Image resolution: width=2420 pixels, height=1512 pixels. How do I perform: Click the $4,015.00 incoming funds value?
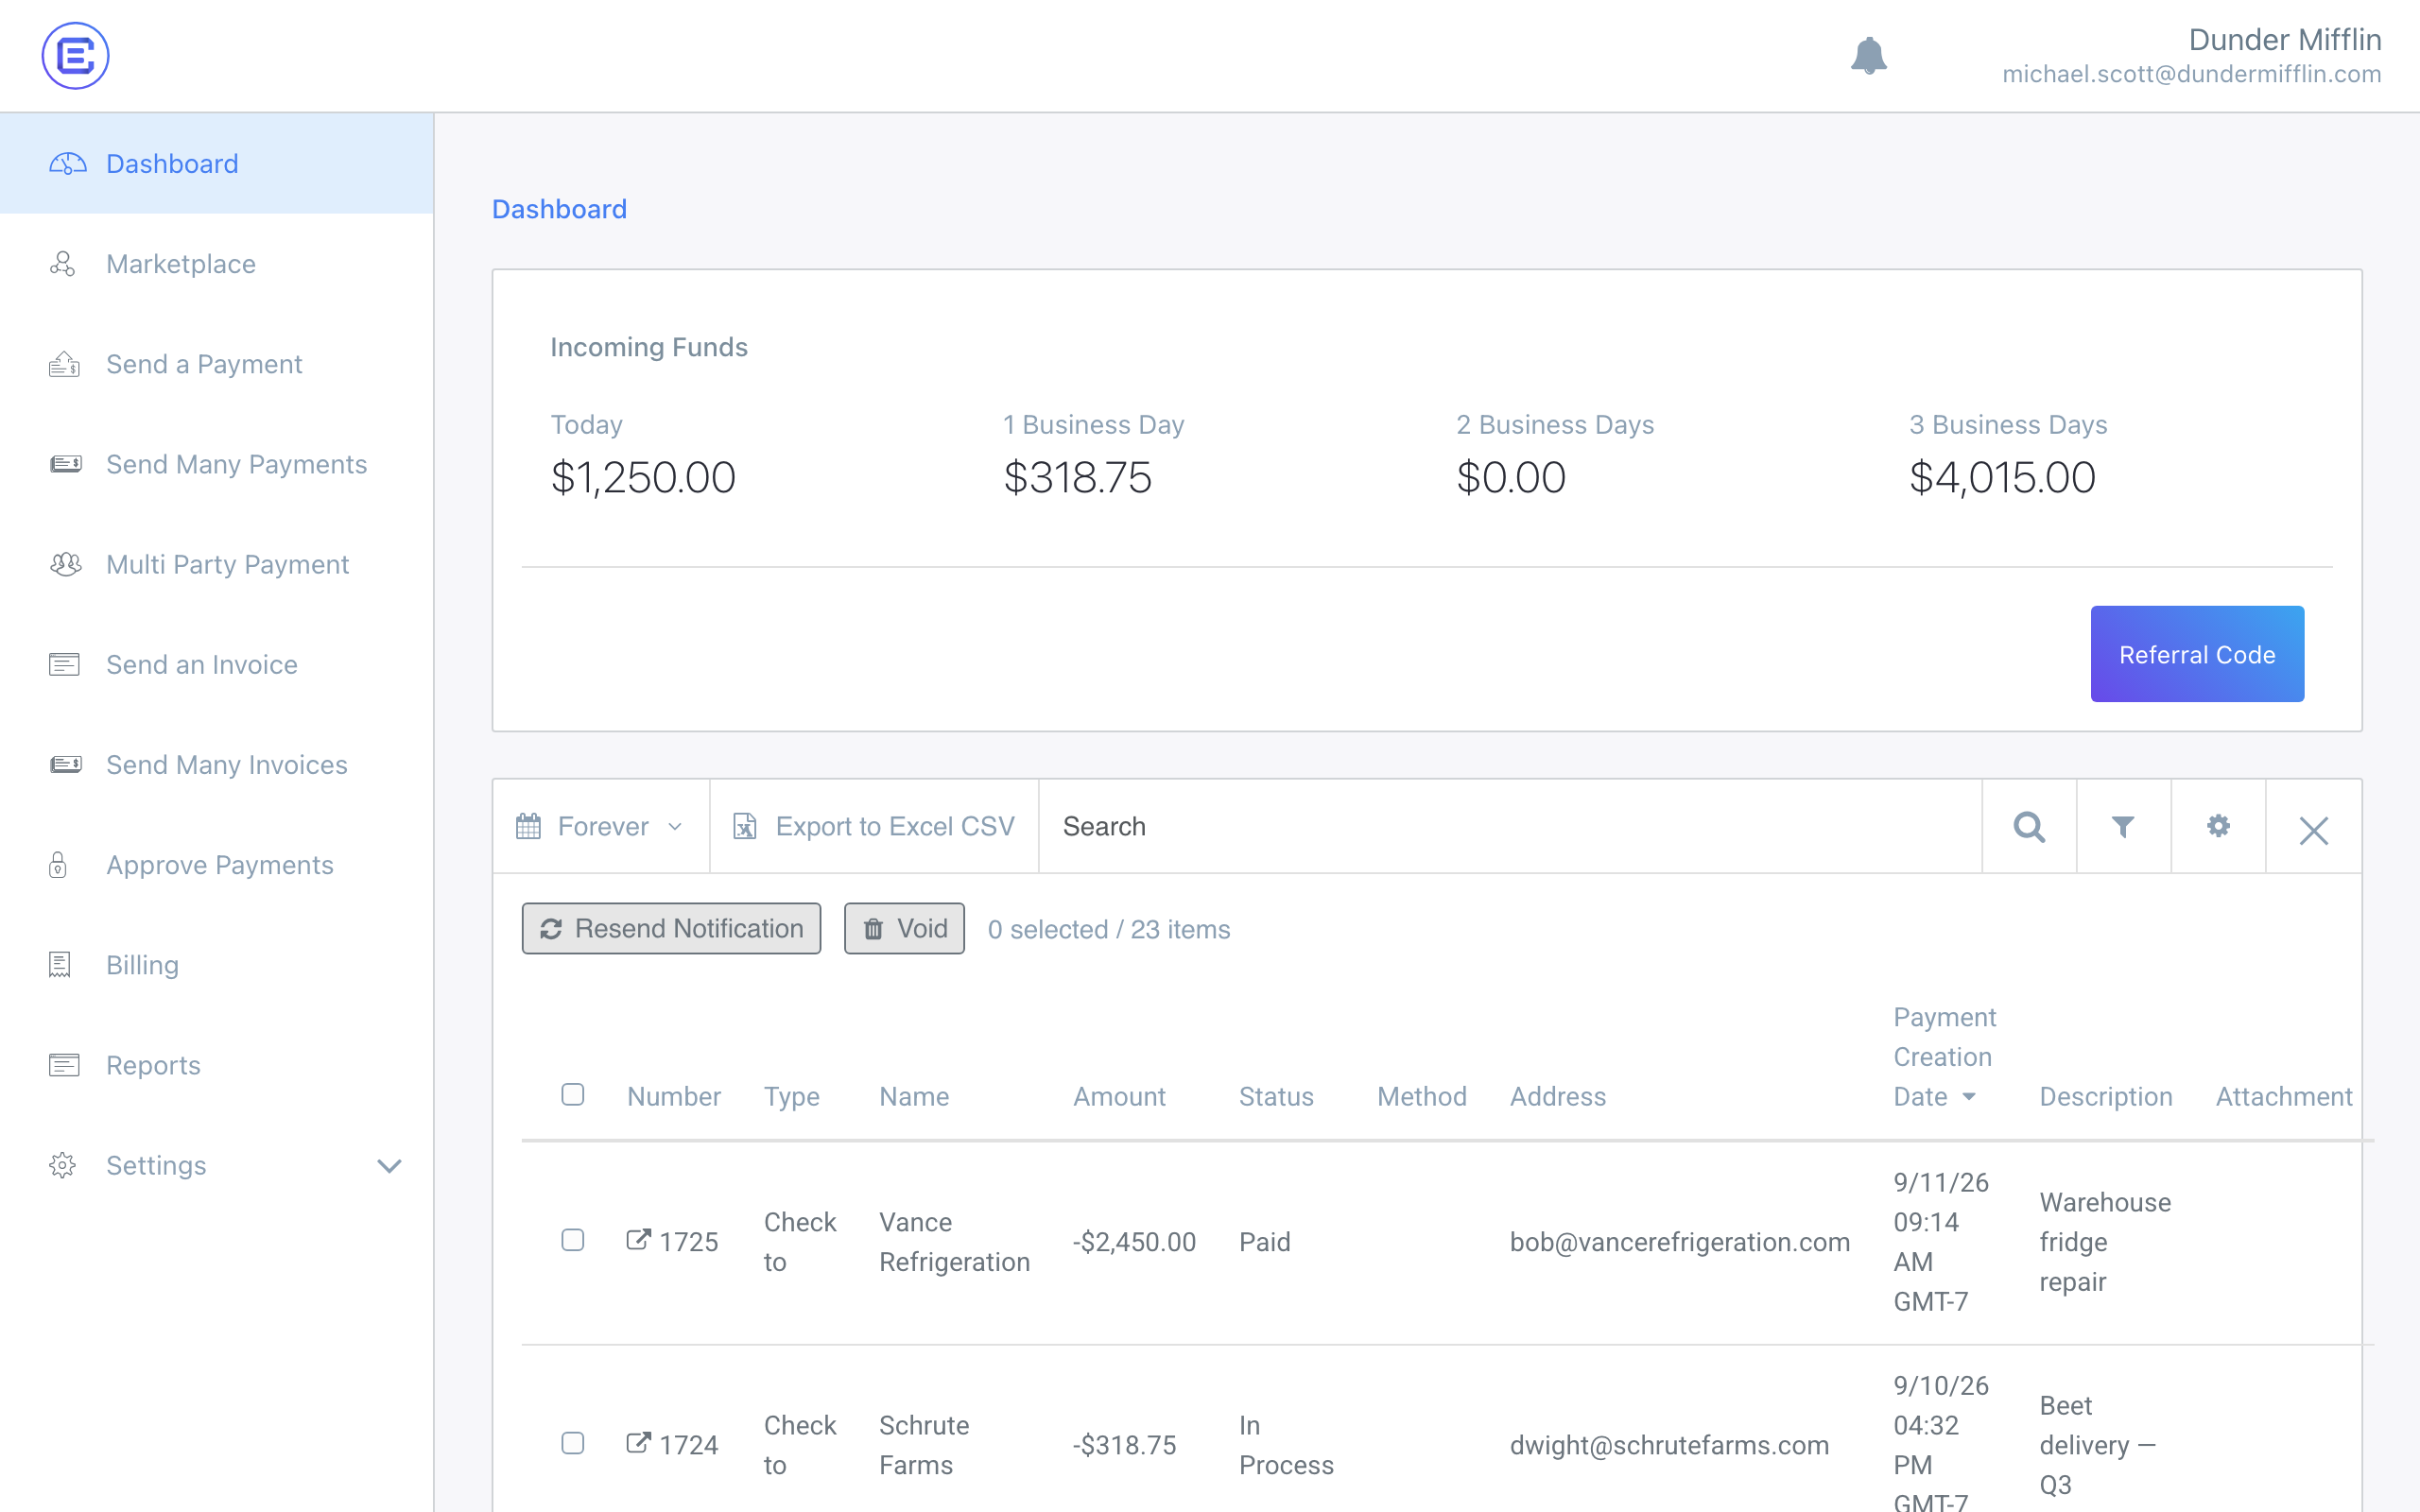coord(2002,477)
